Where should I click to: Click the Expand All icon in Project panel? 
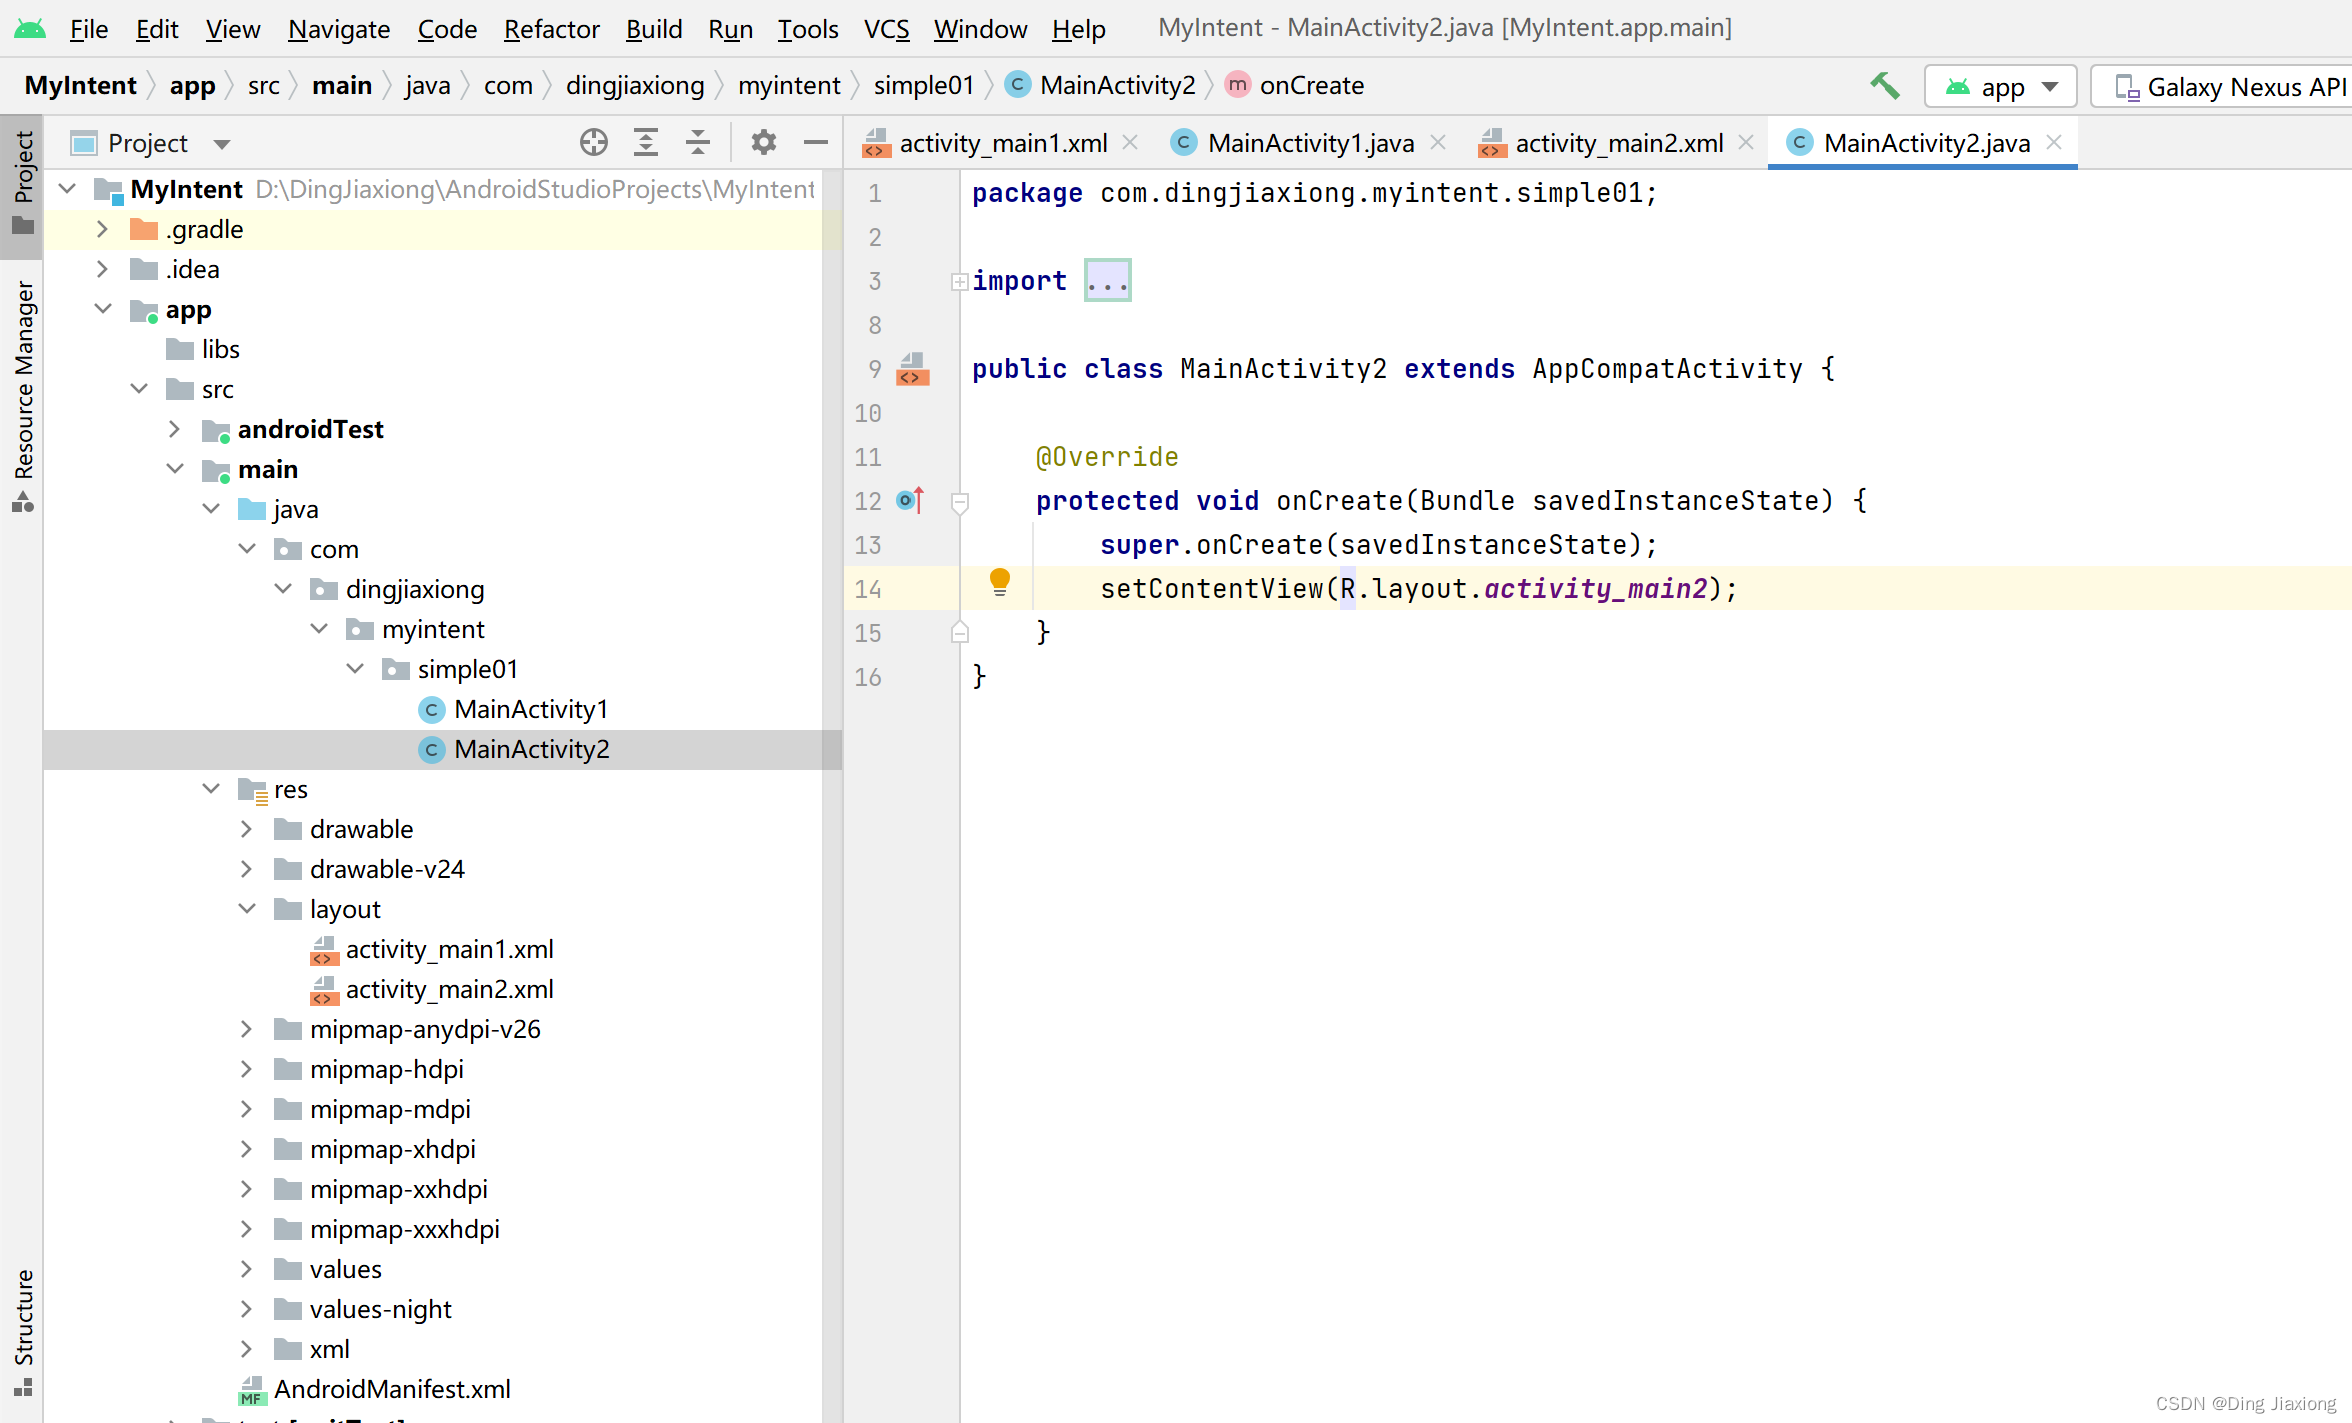(646, 143)
